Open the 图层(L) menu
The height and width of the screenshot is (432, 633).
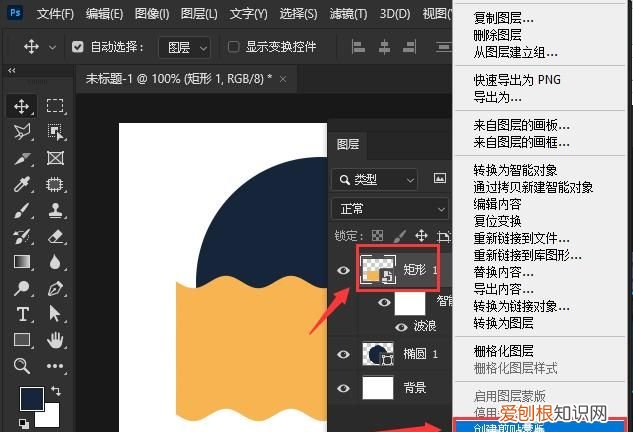199,14
